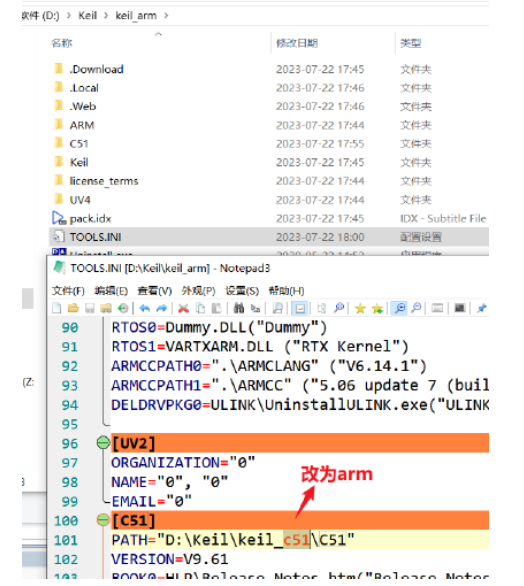Collapse the [UV2] section fold marker
Screen dimensions: 524x586
click(x=103, y=443)
